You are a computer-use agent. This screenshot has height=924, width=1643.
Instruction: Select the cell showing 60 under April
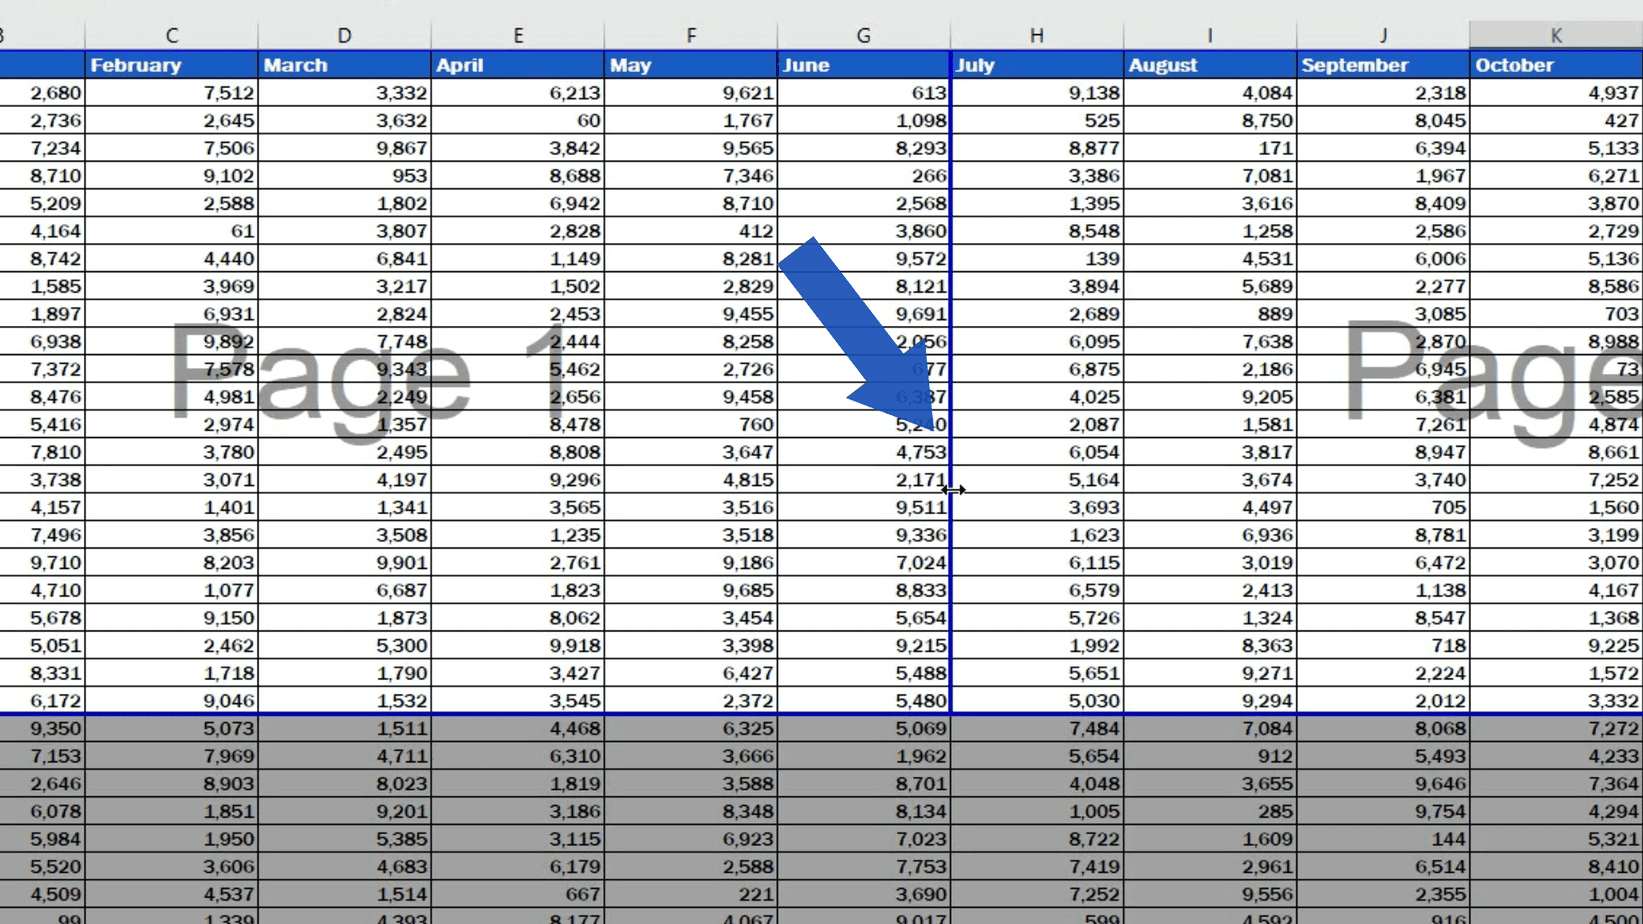(518, 120)
